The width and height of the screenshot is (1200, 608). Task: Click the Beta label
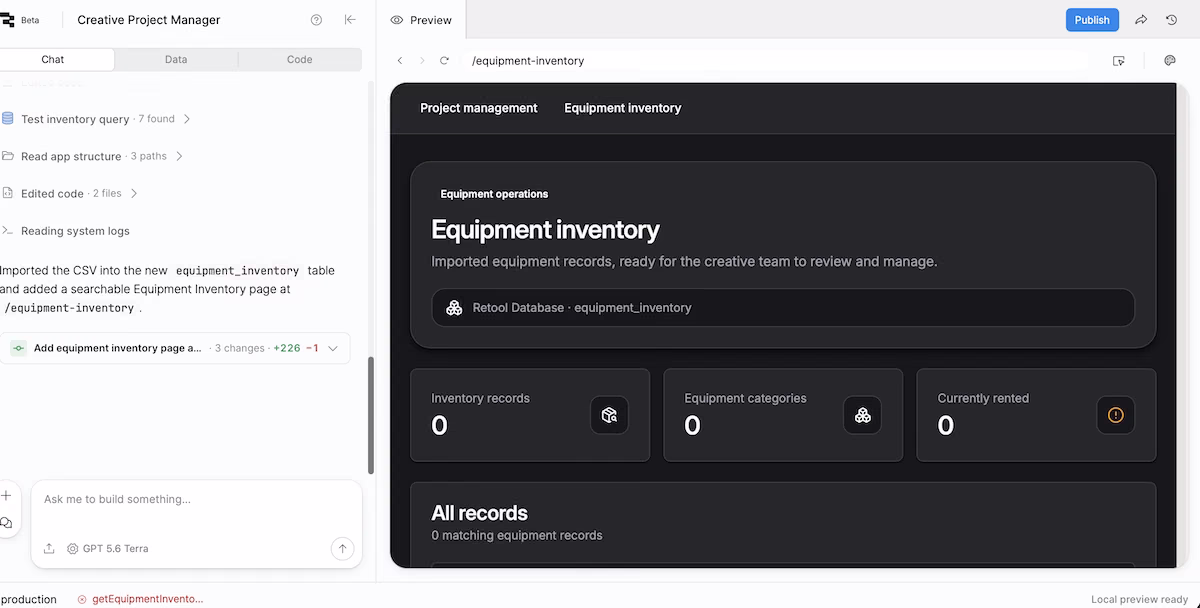[30, 20]
